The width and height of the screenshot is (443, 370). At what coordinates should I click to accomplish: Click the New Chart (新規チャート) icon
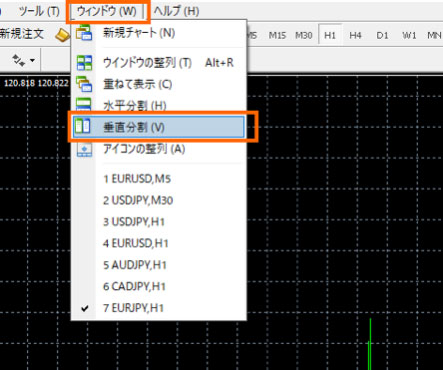84,33
